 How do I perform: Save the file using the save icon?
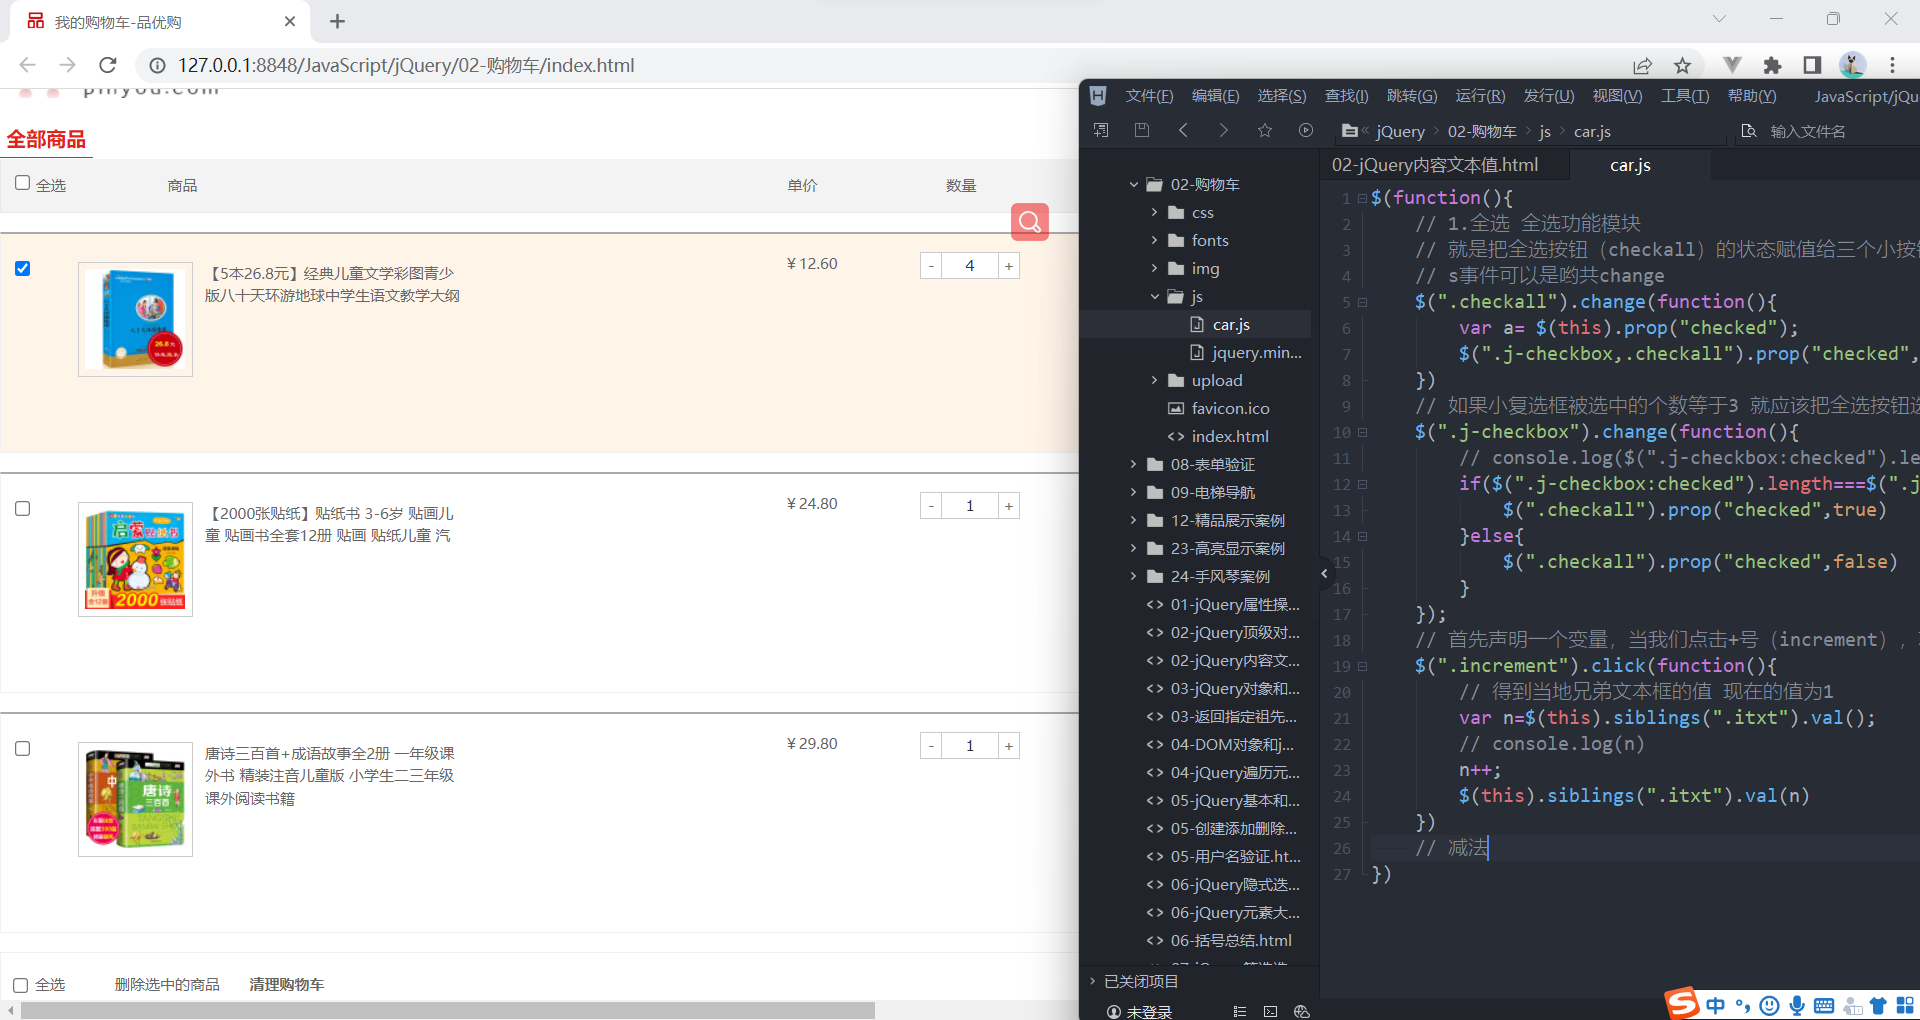[1142, 130]
